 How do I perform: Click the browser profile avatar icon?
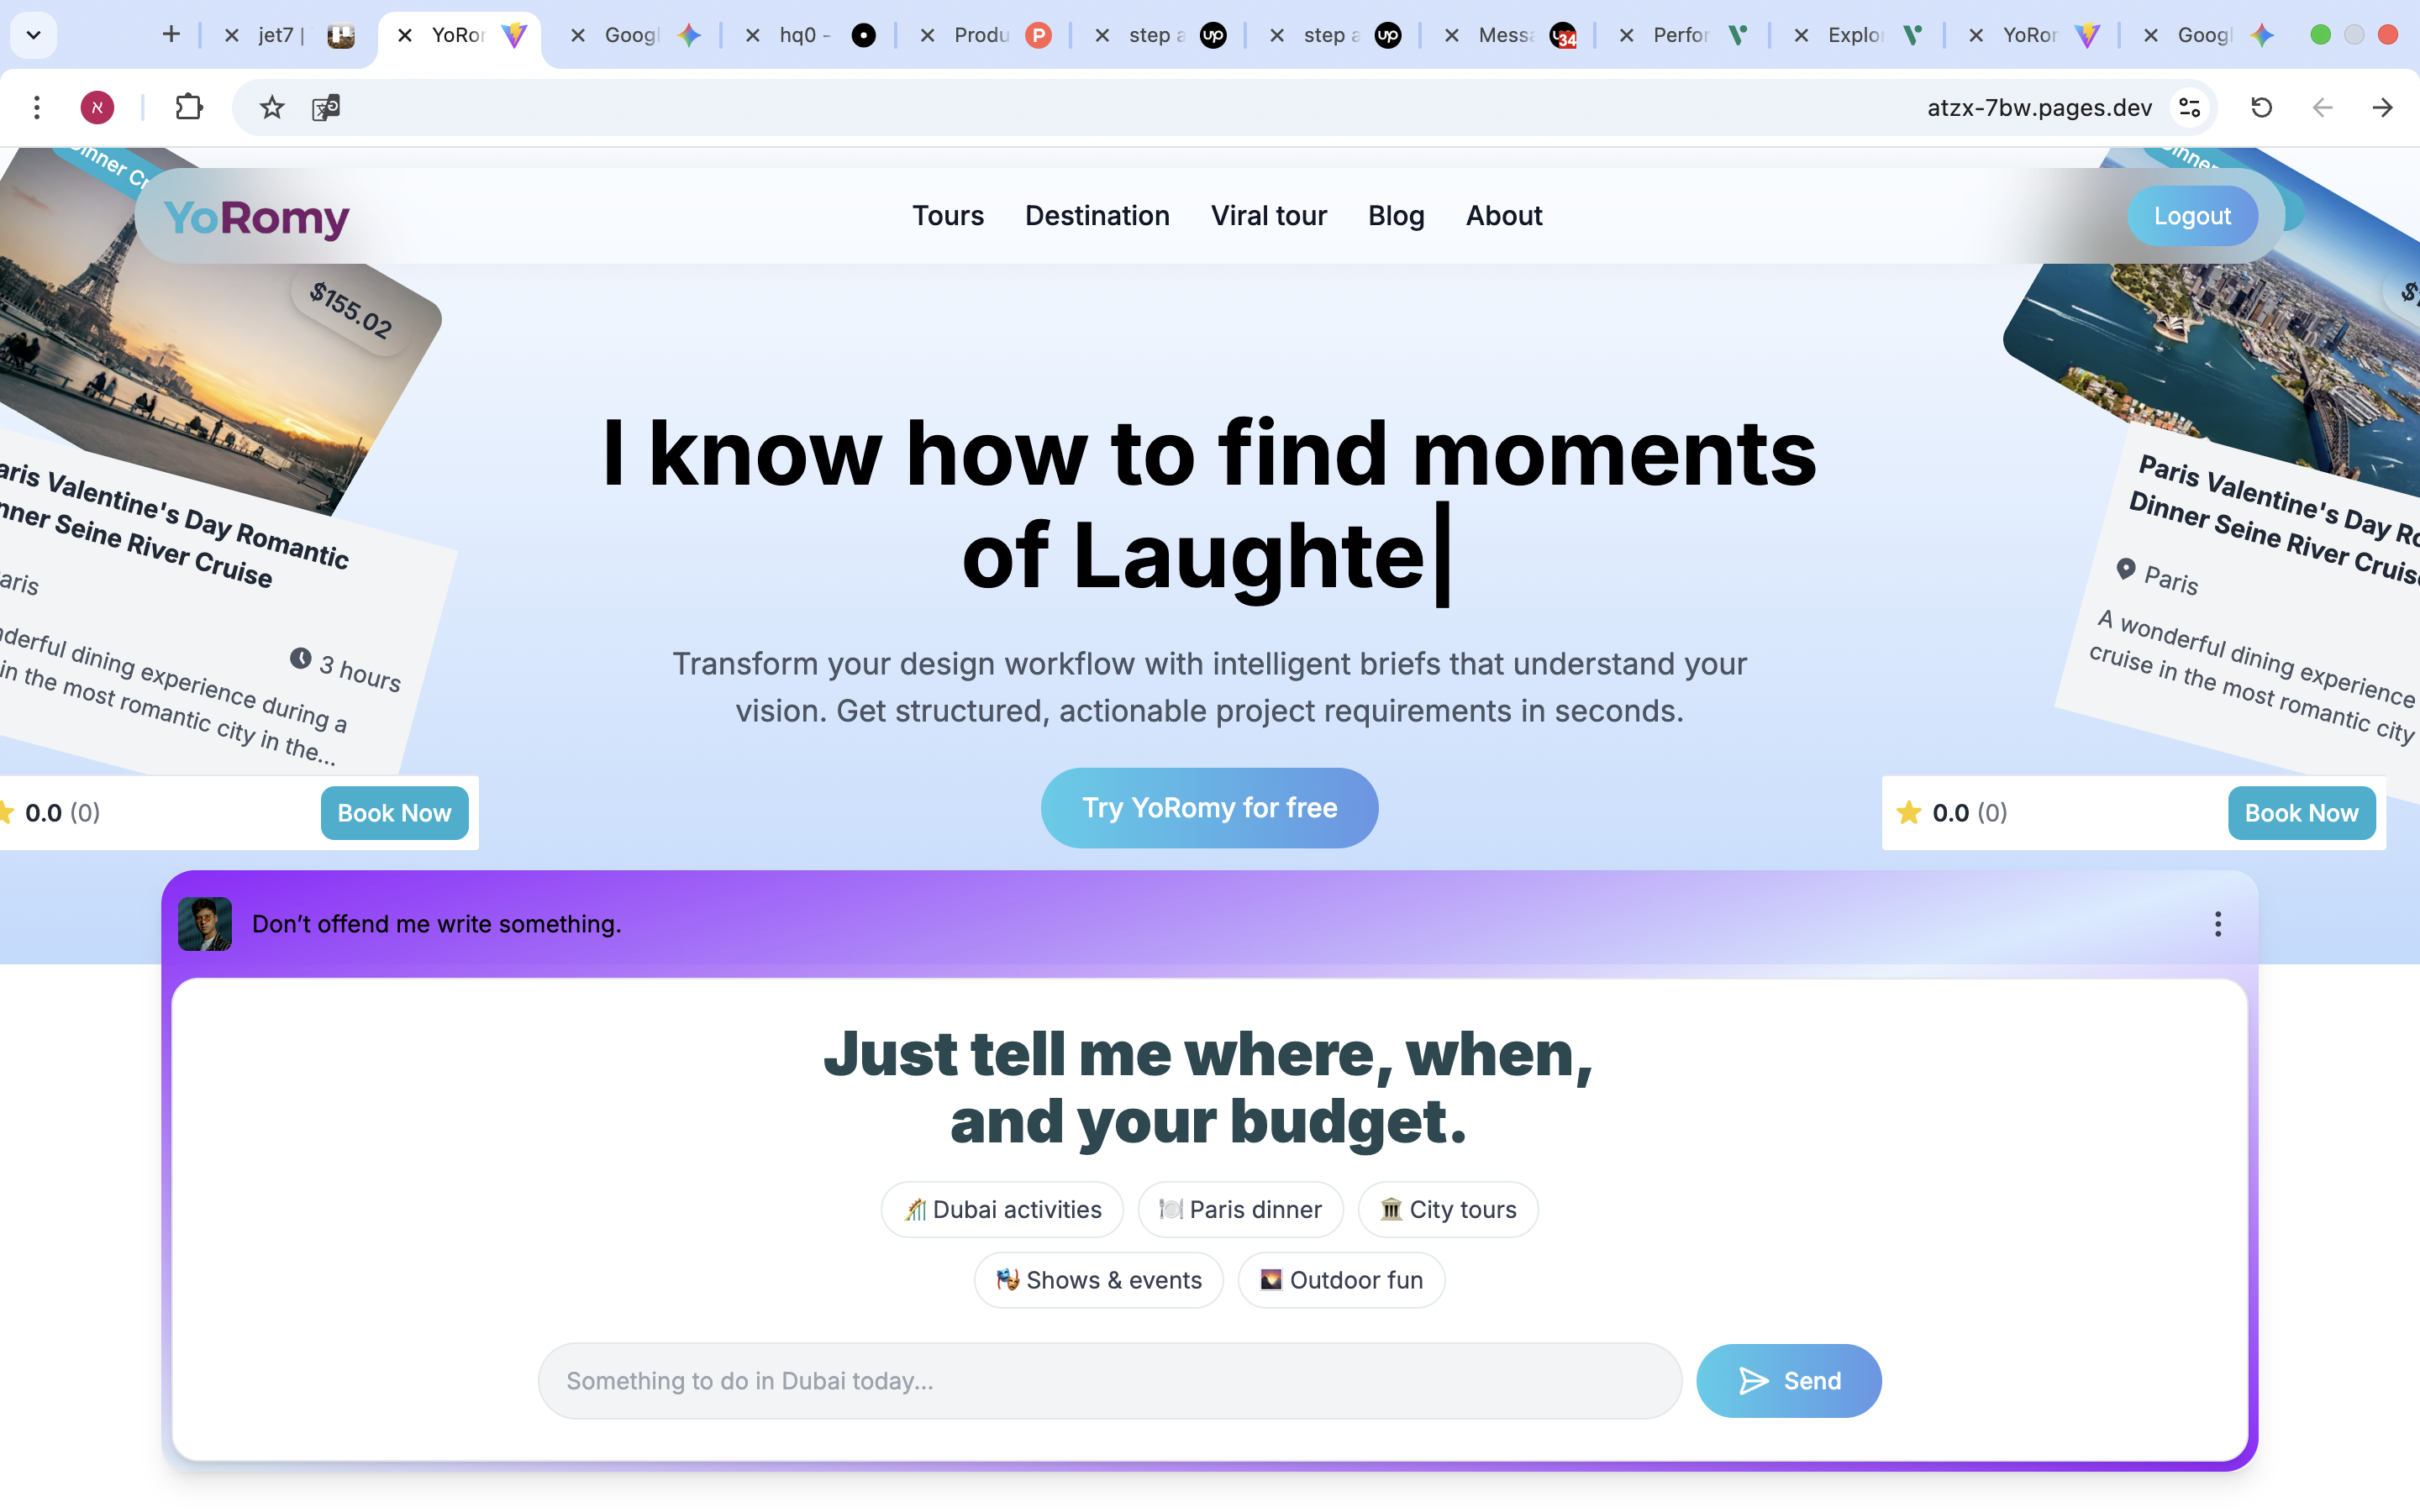coord(97,107)
